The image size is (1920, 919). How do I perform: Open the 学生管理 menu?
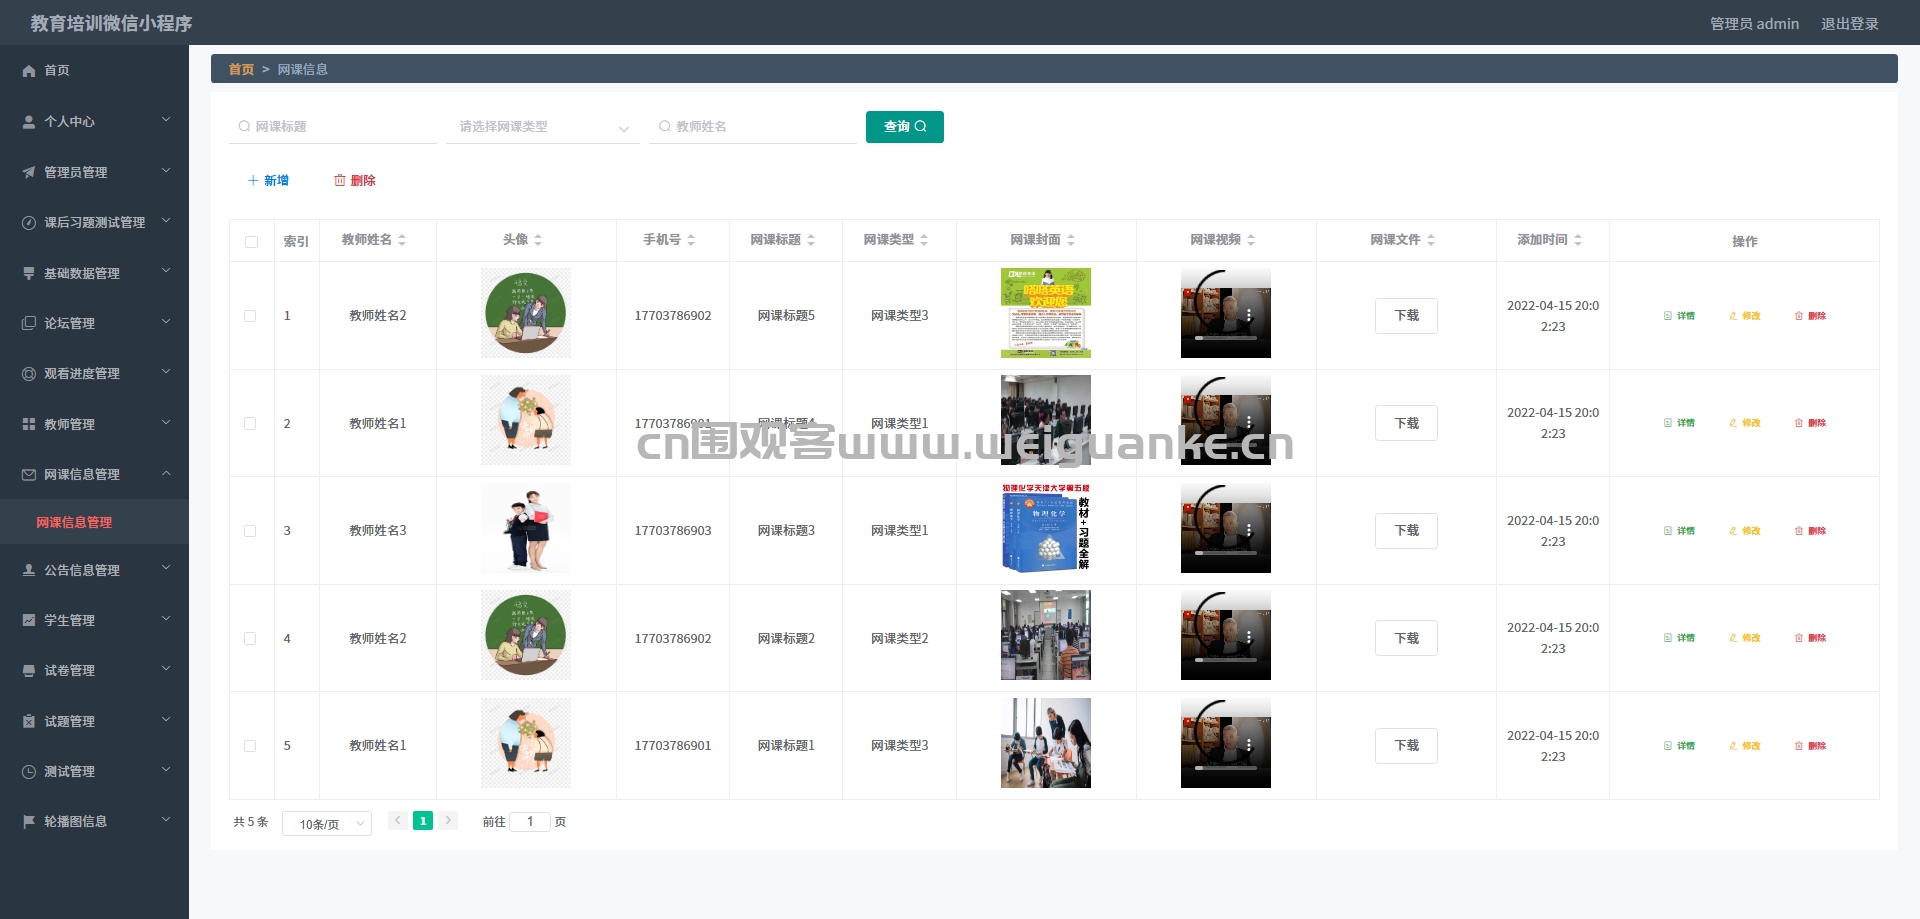pyautogui.click(x=94, y=620)
